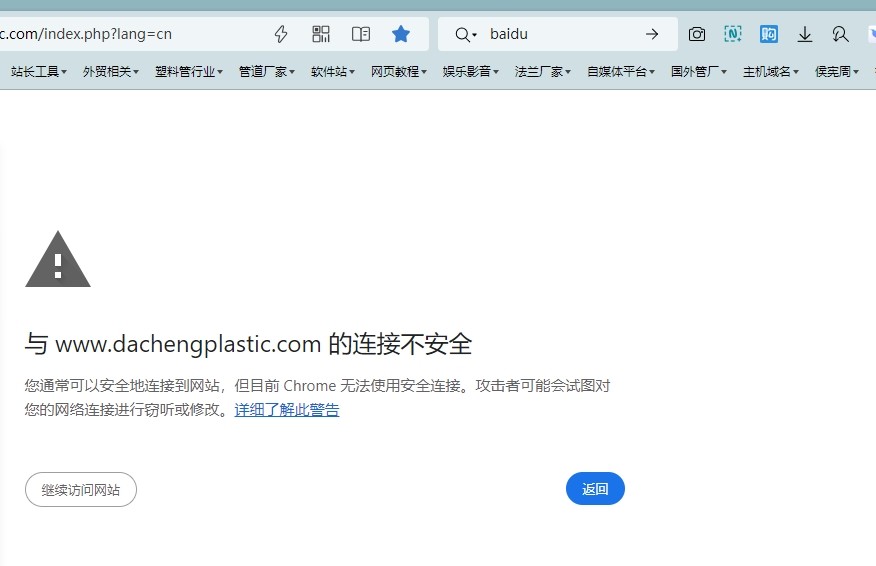The image size is (876, 566).
Task: Click the 继续访问网站 button
Action: (81, 490)
